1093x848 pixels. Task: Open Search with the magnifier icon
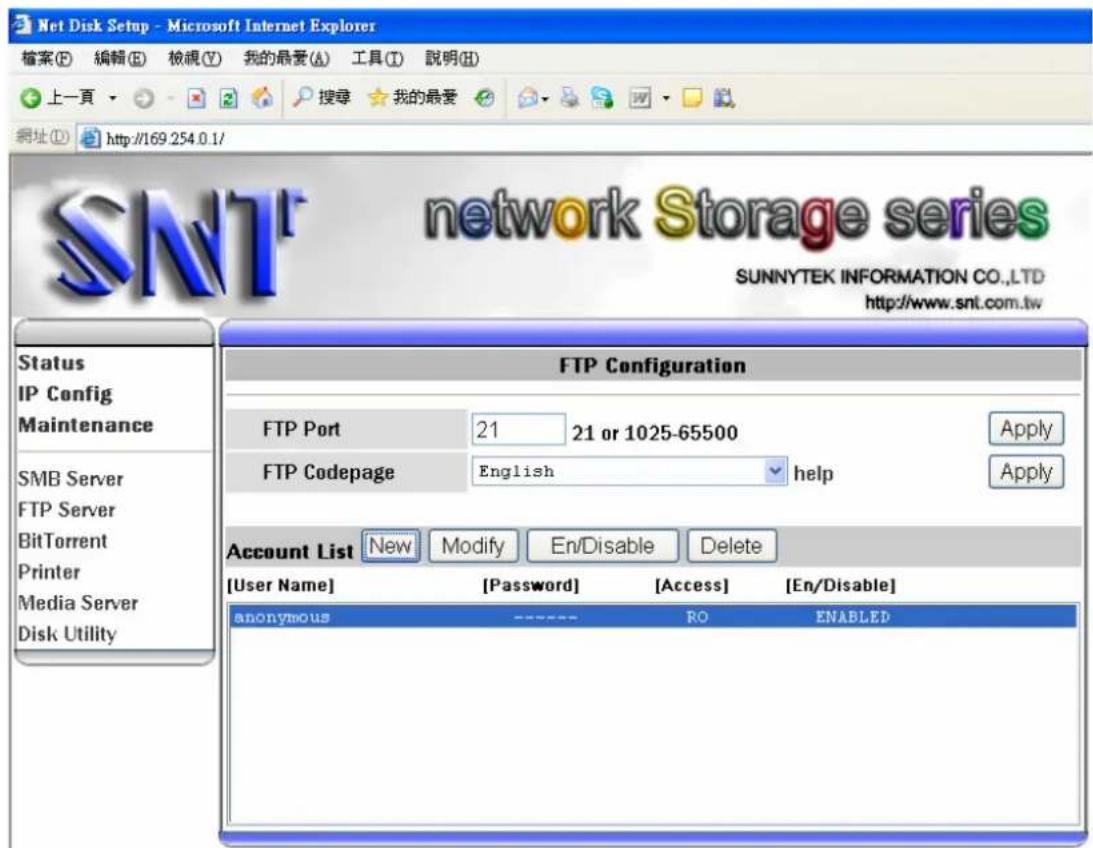coord(321,98)
